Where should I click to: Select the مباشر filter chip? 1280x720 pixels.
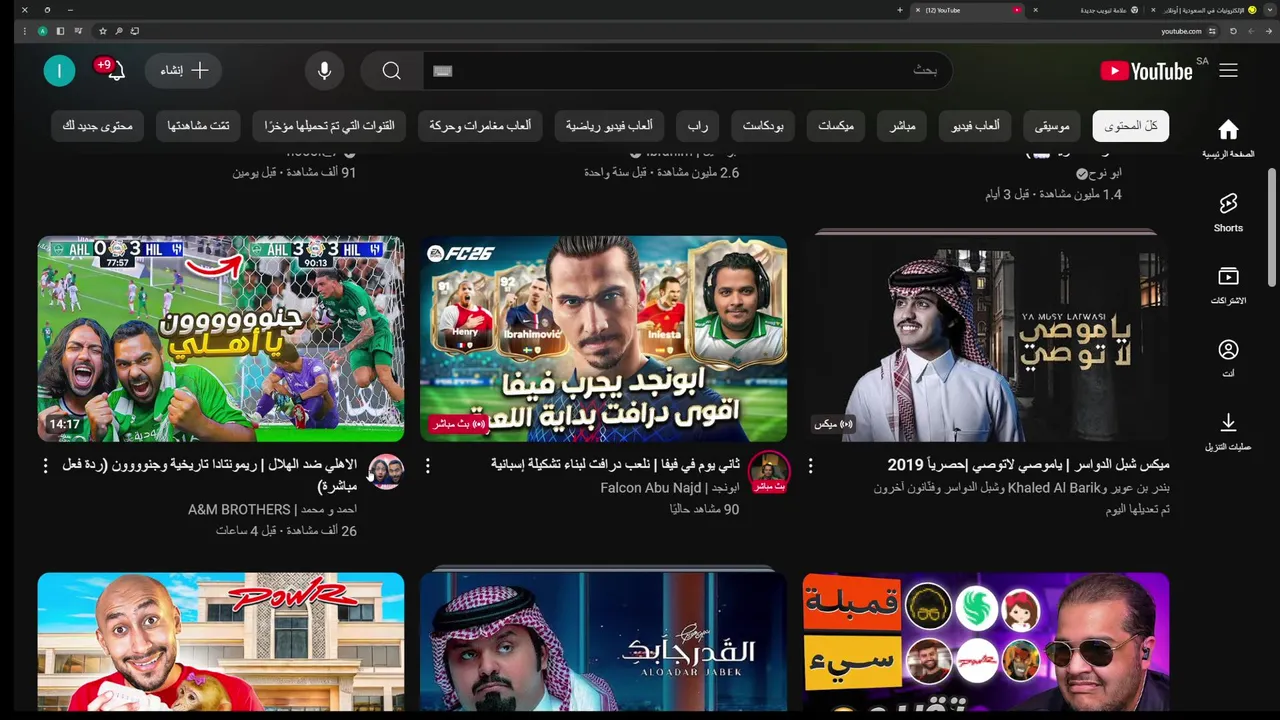point(903,126)
